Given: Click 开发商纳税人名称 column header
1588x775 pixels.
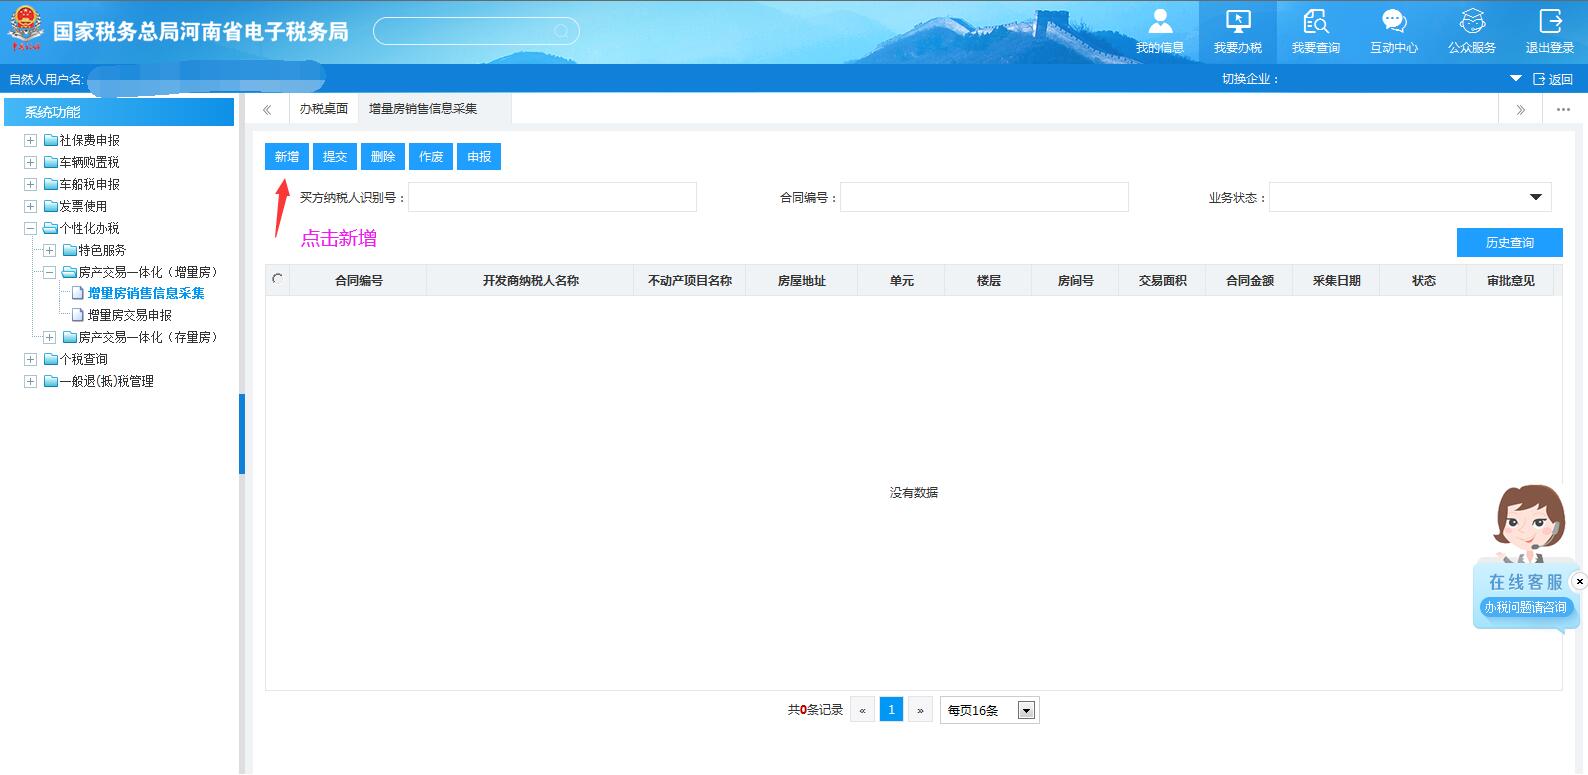Looking at the screenshot, I should pyautogui.click(x=531, y=281).
